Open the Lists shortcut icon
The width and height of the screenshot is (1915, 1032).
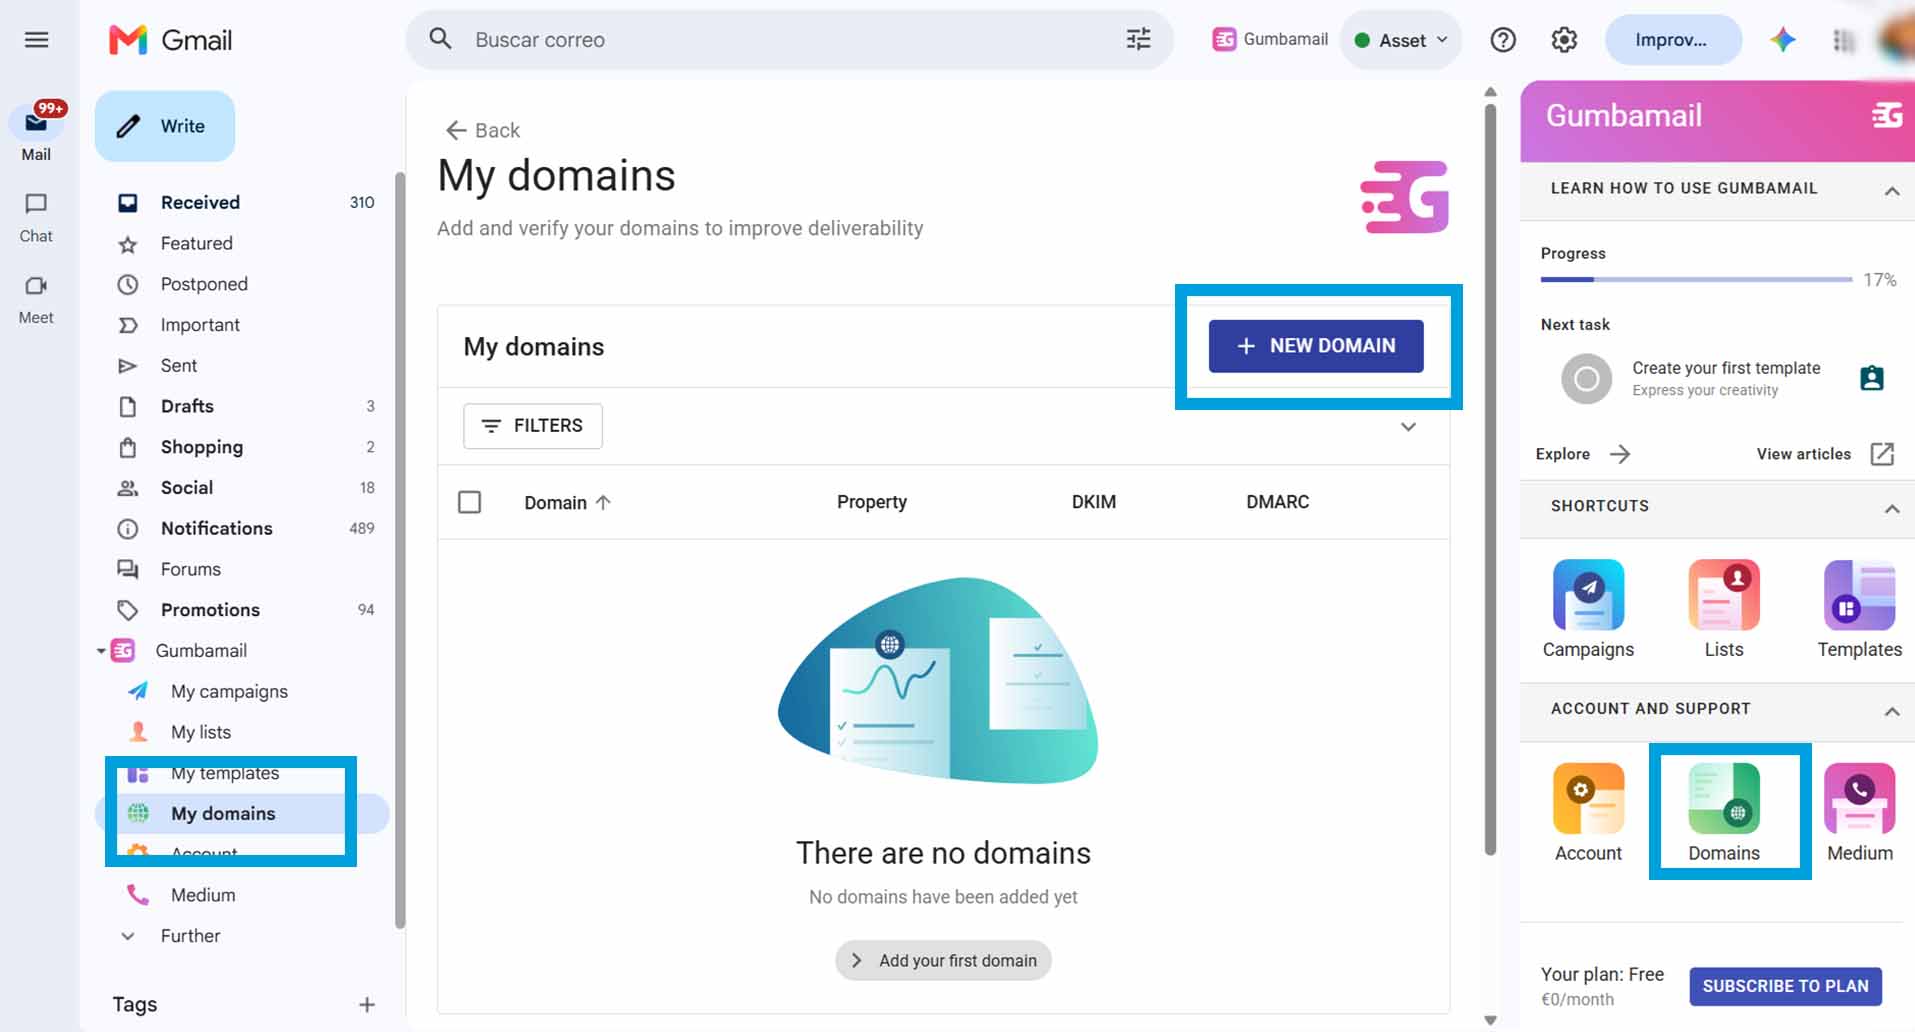coord(1724,595)
